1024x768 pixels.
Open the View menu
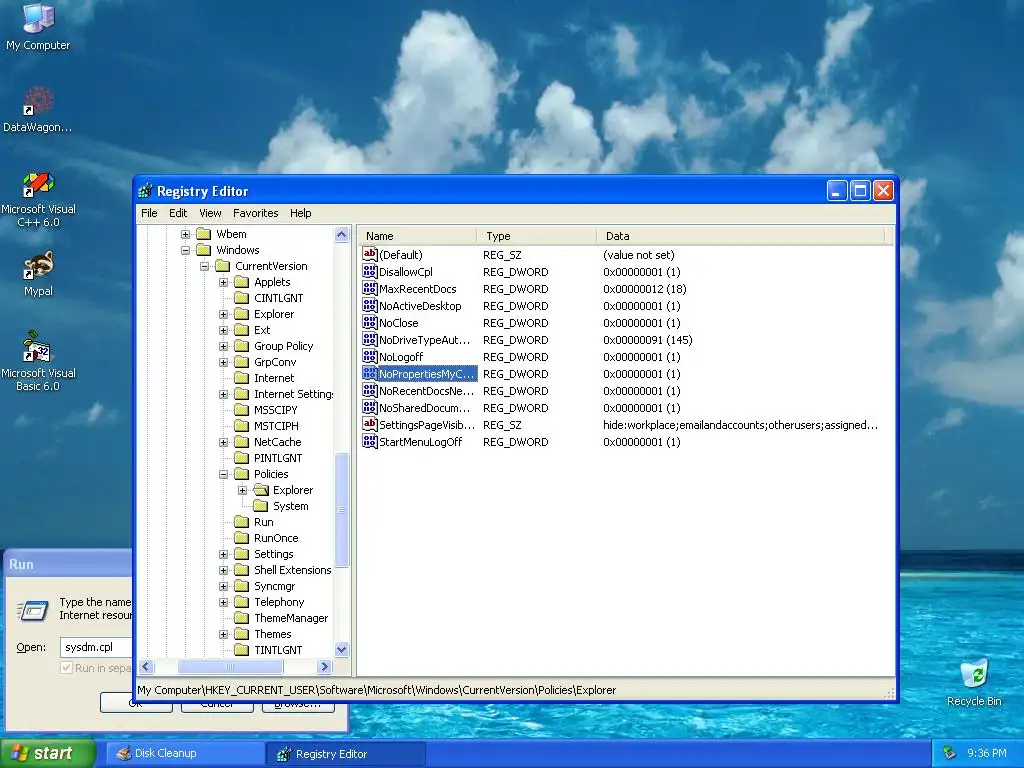pos(210,213)
